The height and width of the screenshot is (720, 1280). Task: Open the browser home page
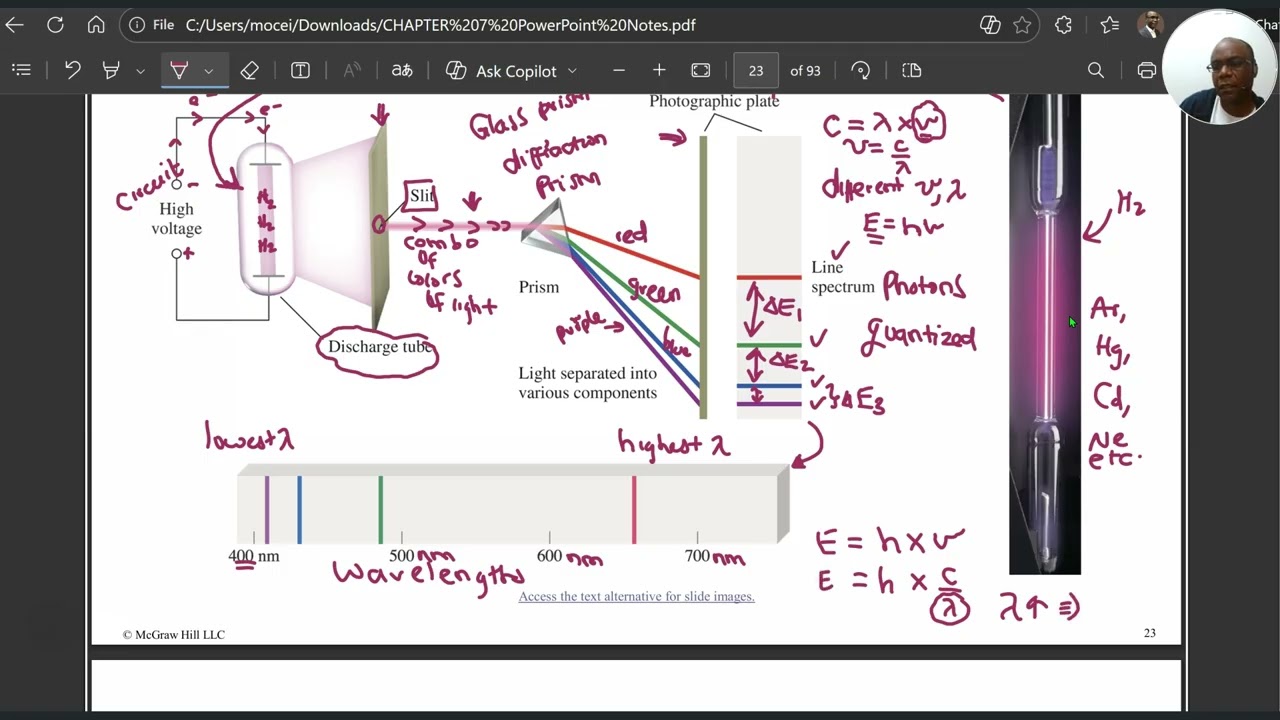coord(96,25)
